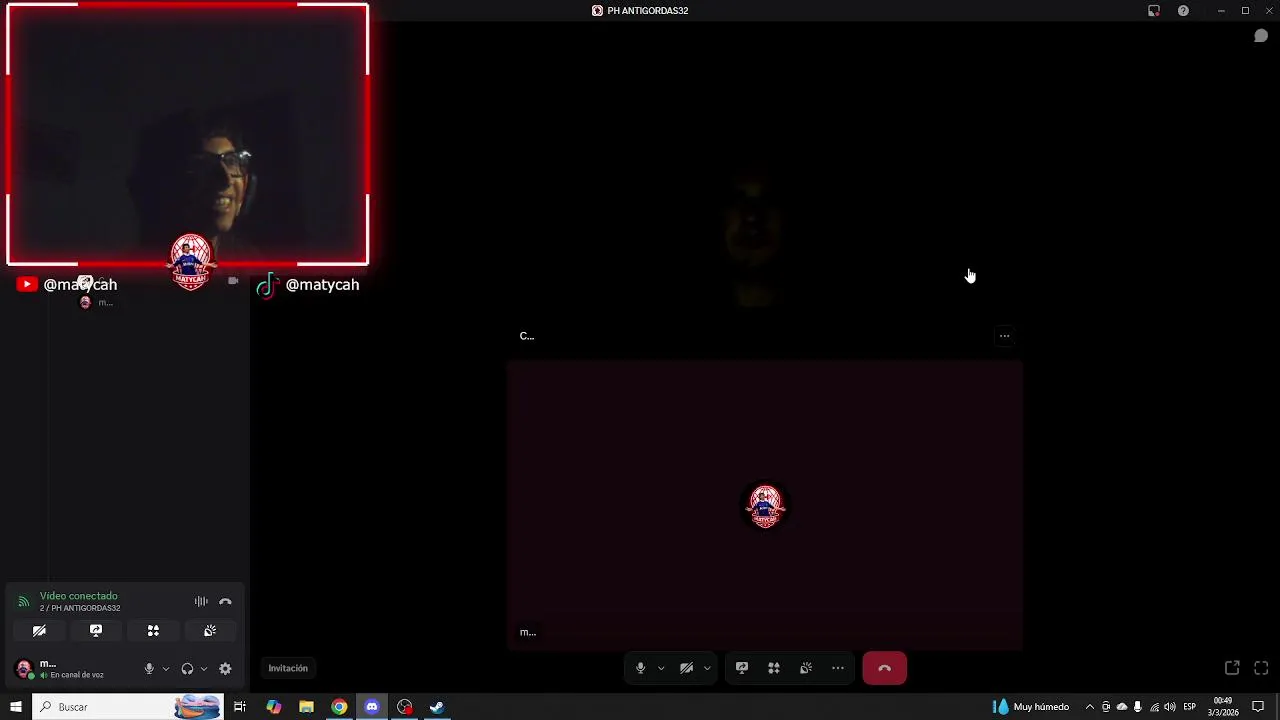This screenshot has width=1280, height=720.
Task: Open the Discord help question mark icon
Action: pyautogui.click(x=1183, y=11)
